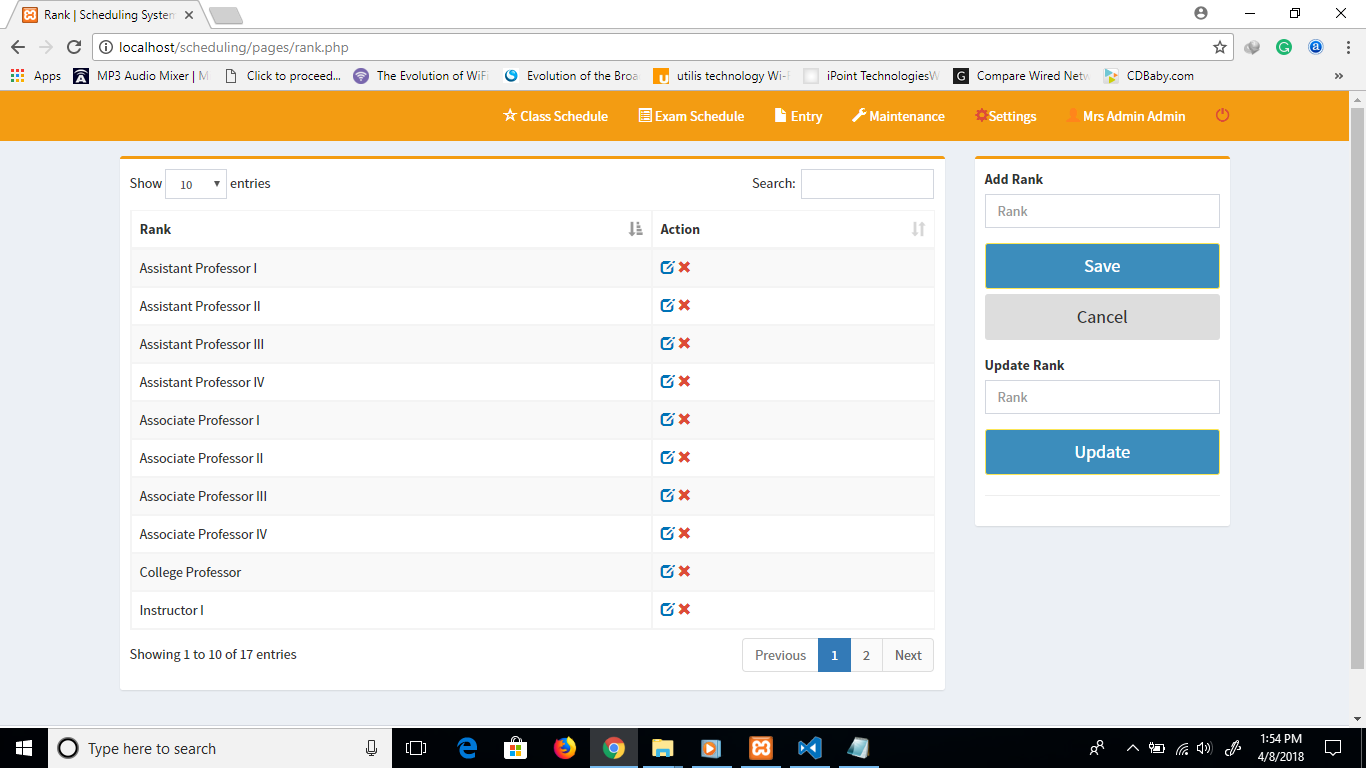Open the Class Schedule menu item
This screenshot has height=768, width=1366.
click(x=555, y=116)
